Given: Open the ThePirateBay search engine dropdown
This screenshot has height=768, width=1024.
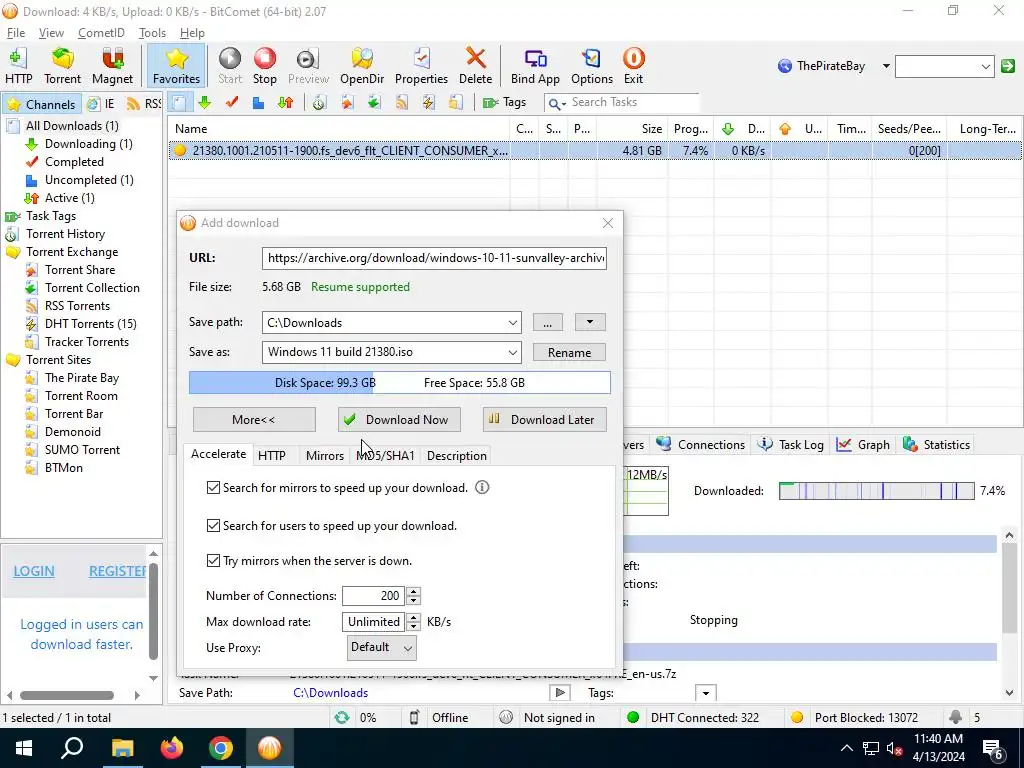Looking at the screenshot, I should (886, 66).
